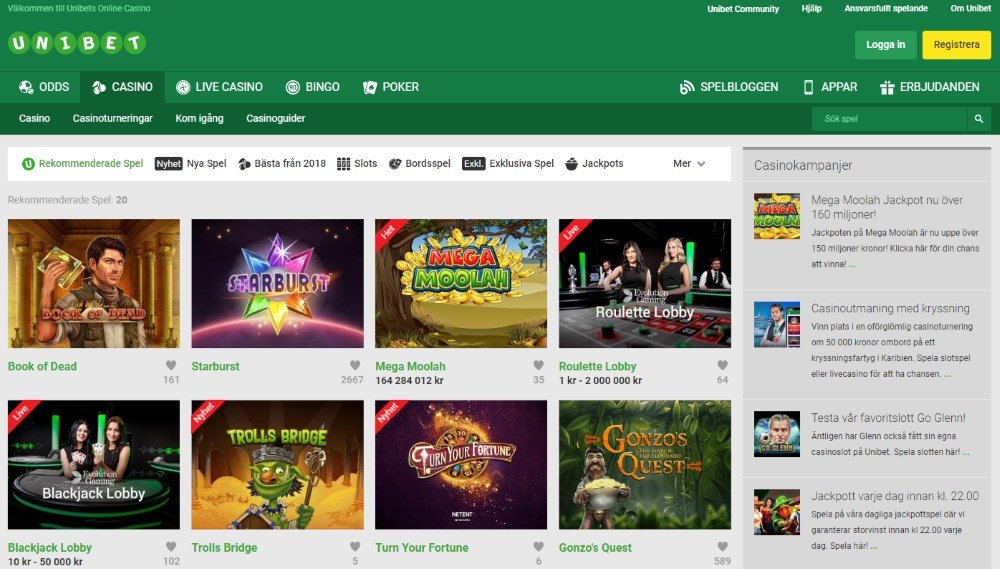1000x569 pixels.
Task: Click the cruise campaign image
Action: coord(777,325)
